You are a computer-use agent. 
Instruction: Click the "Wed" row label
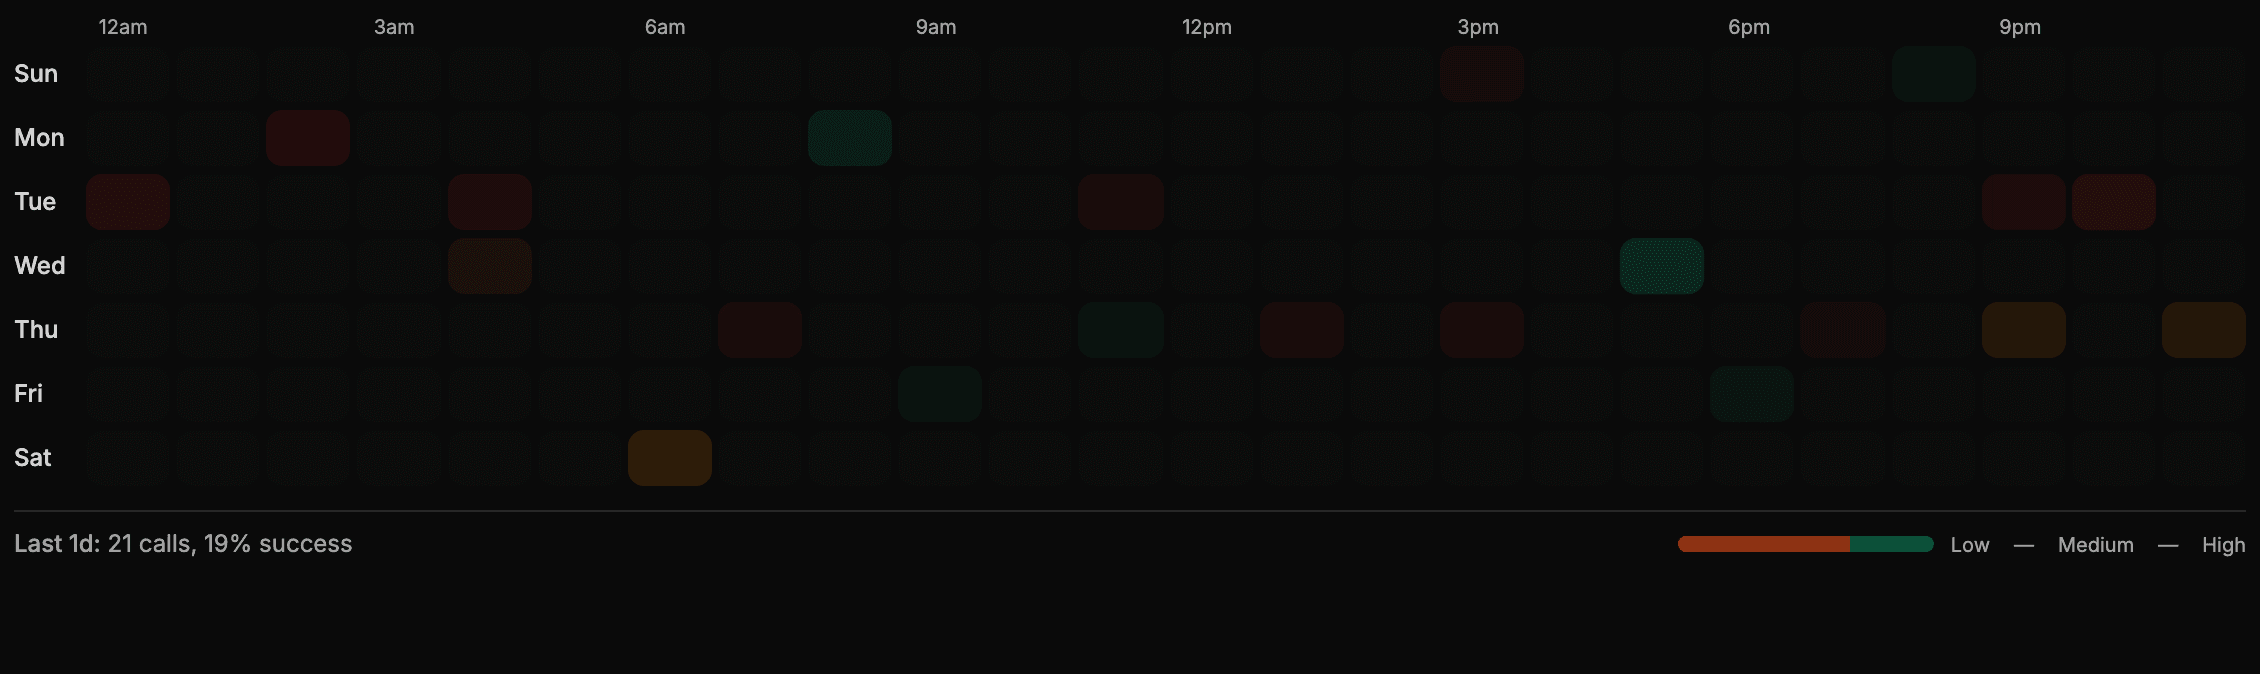coord(40,266)
